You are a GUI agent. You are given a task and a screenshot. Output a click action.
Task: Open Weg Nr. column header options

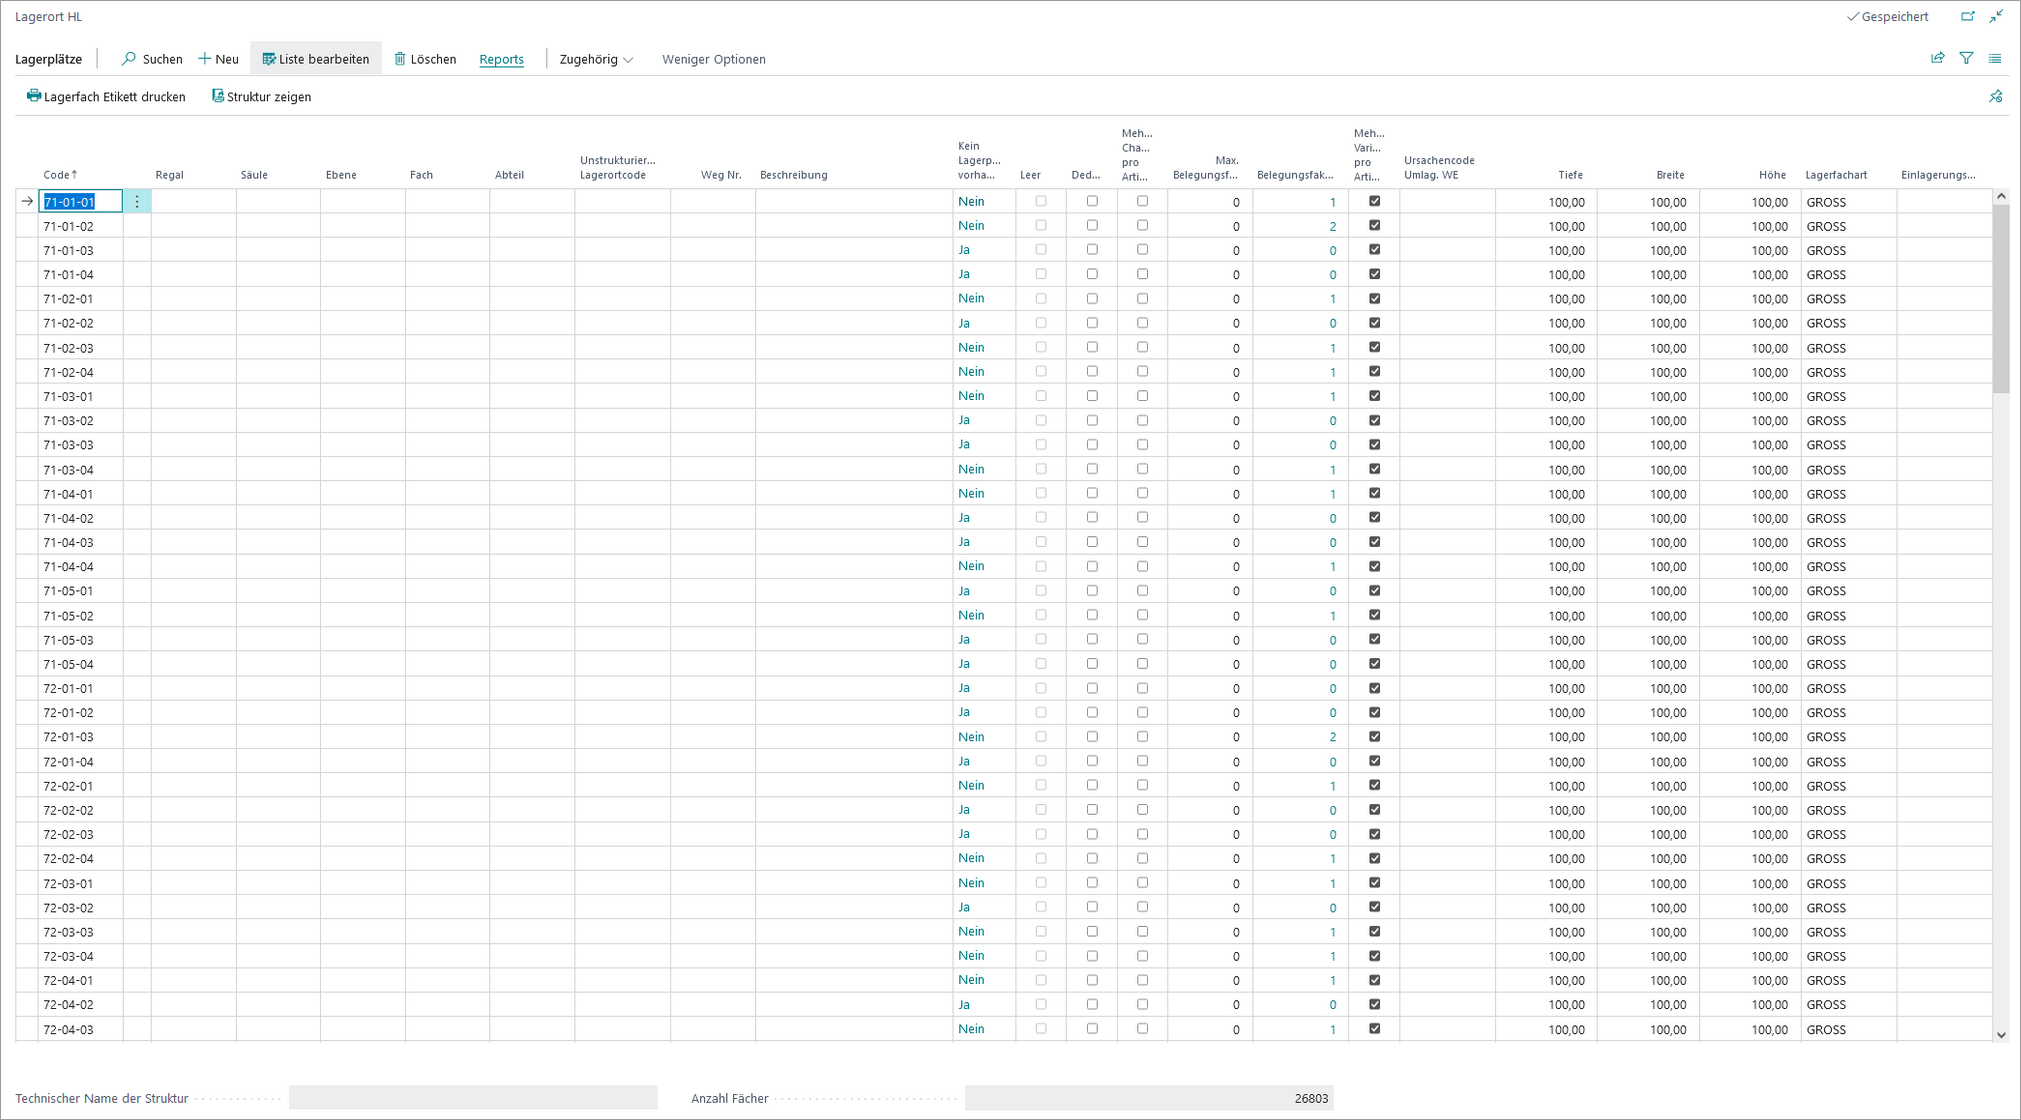(721, 175)
